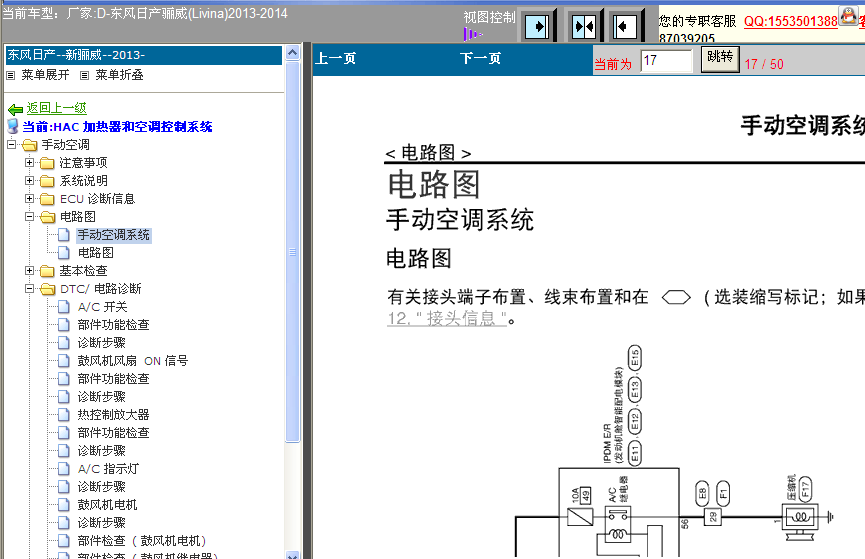
Task: Click the 17 / 50 page count text
Action: pyautogui.click(x=764, y=65)
